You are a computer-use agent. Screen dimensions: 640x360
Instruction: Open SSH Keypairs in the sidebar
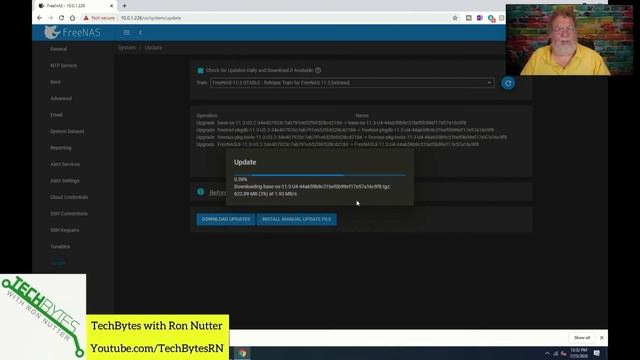pyautogui.click(x=64, y=230)
